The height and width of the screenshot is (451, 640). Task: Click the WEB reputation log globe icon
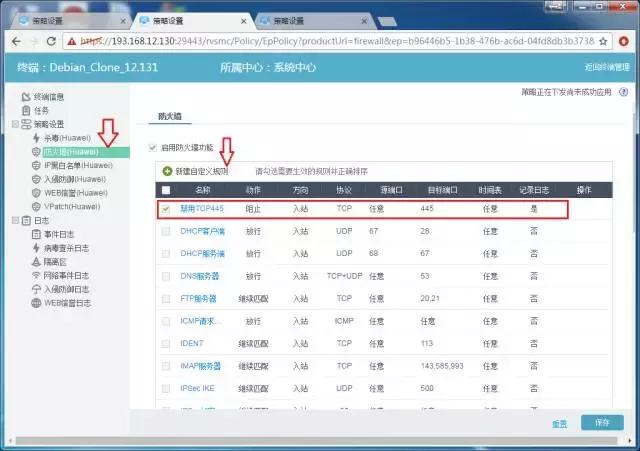[36, 303]
